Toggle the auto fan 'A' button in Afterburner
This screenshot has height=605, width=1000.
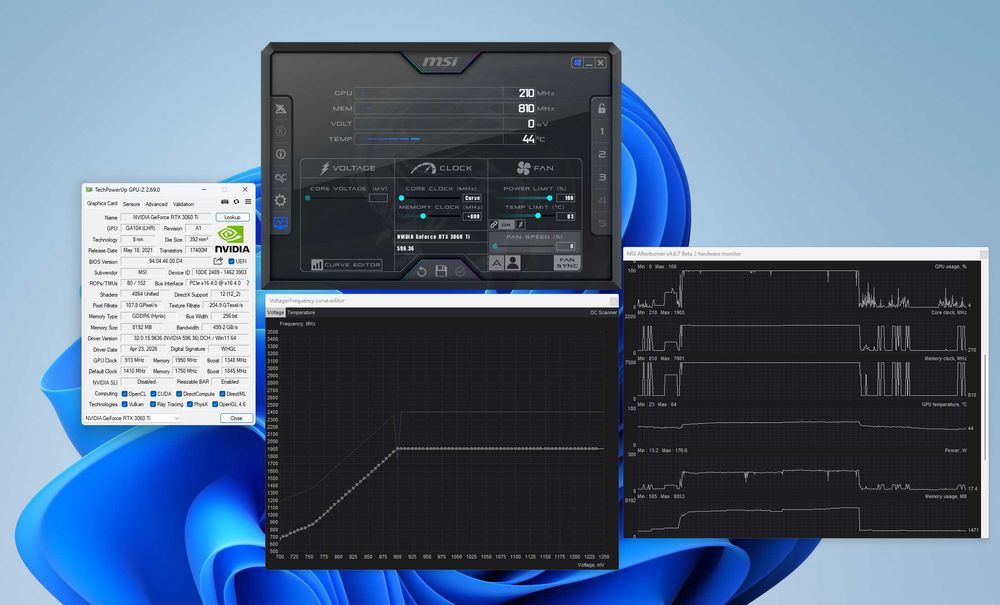[x=497, y=263]
